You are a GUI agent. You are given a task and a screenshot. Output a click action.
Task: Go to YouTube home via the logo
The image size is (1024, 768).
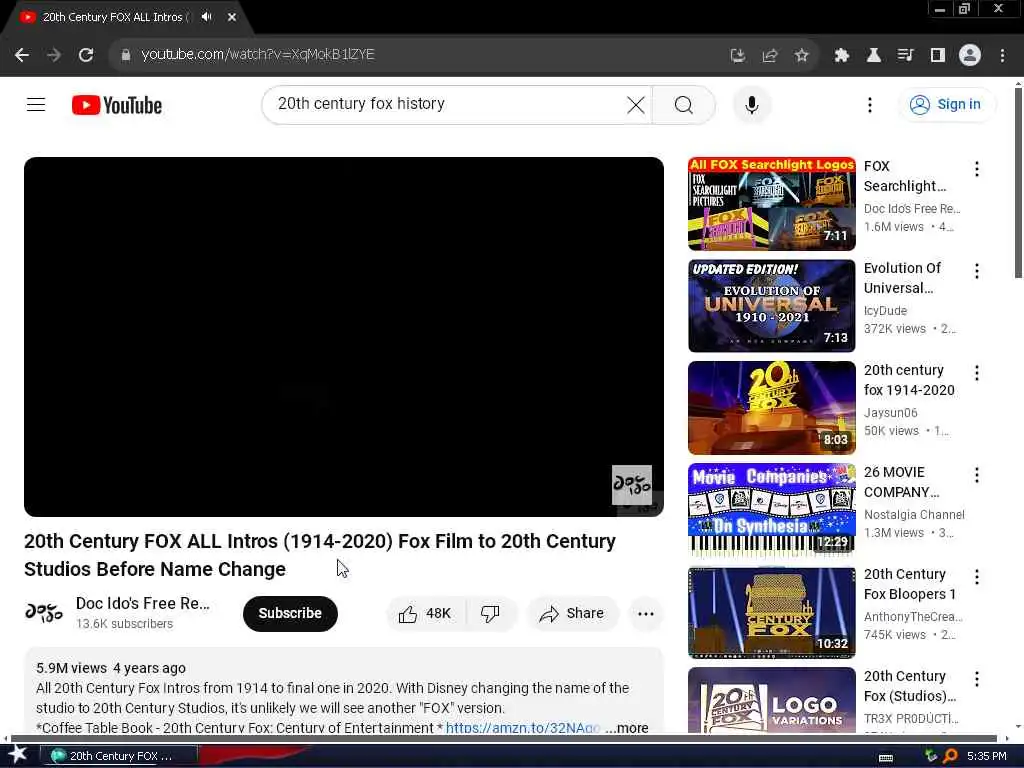[x=117, y=105]
